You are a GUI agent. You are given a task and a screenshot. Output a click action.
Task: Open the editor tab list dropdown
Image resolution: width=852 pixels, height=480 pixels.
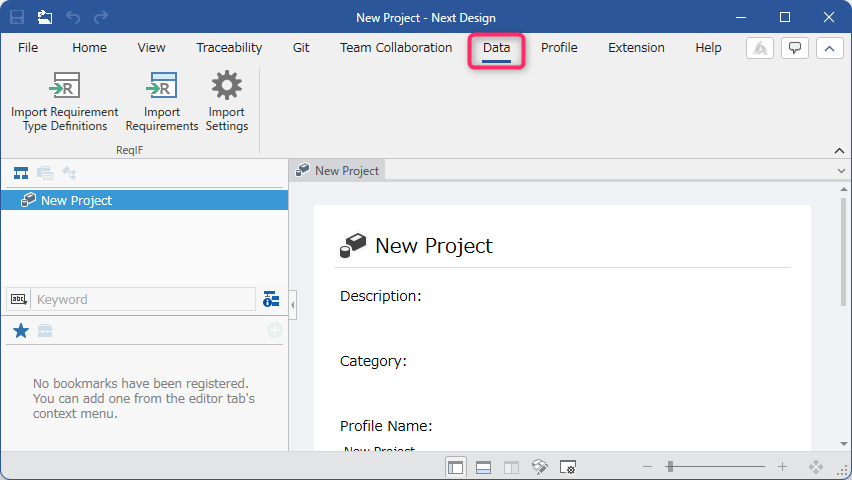841,171
